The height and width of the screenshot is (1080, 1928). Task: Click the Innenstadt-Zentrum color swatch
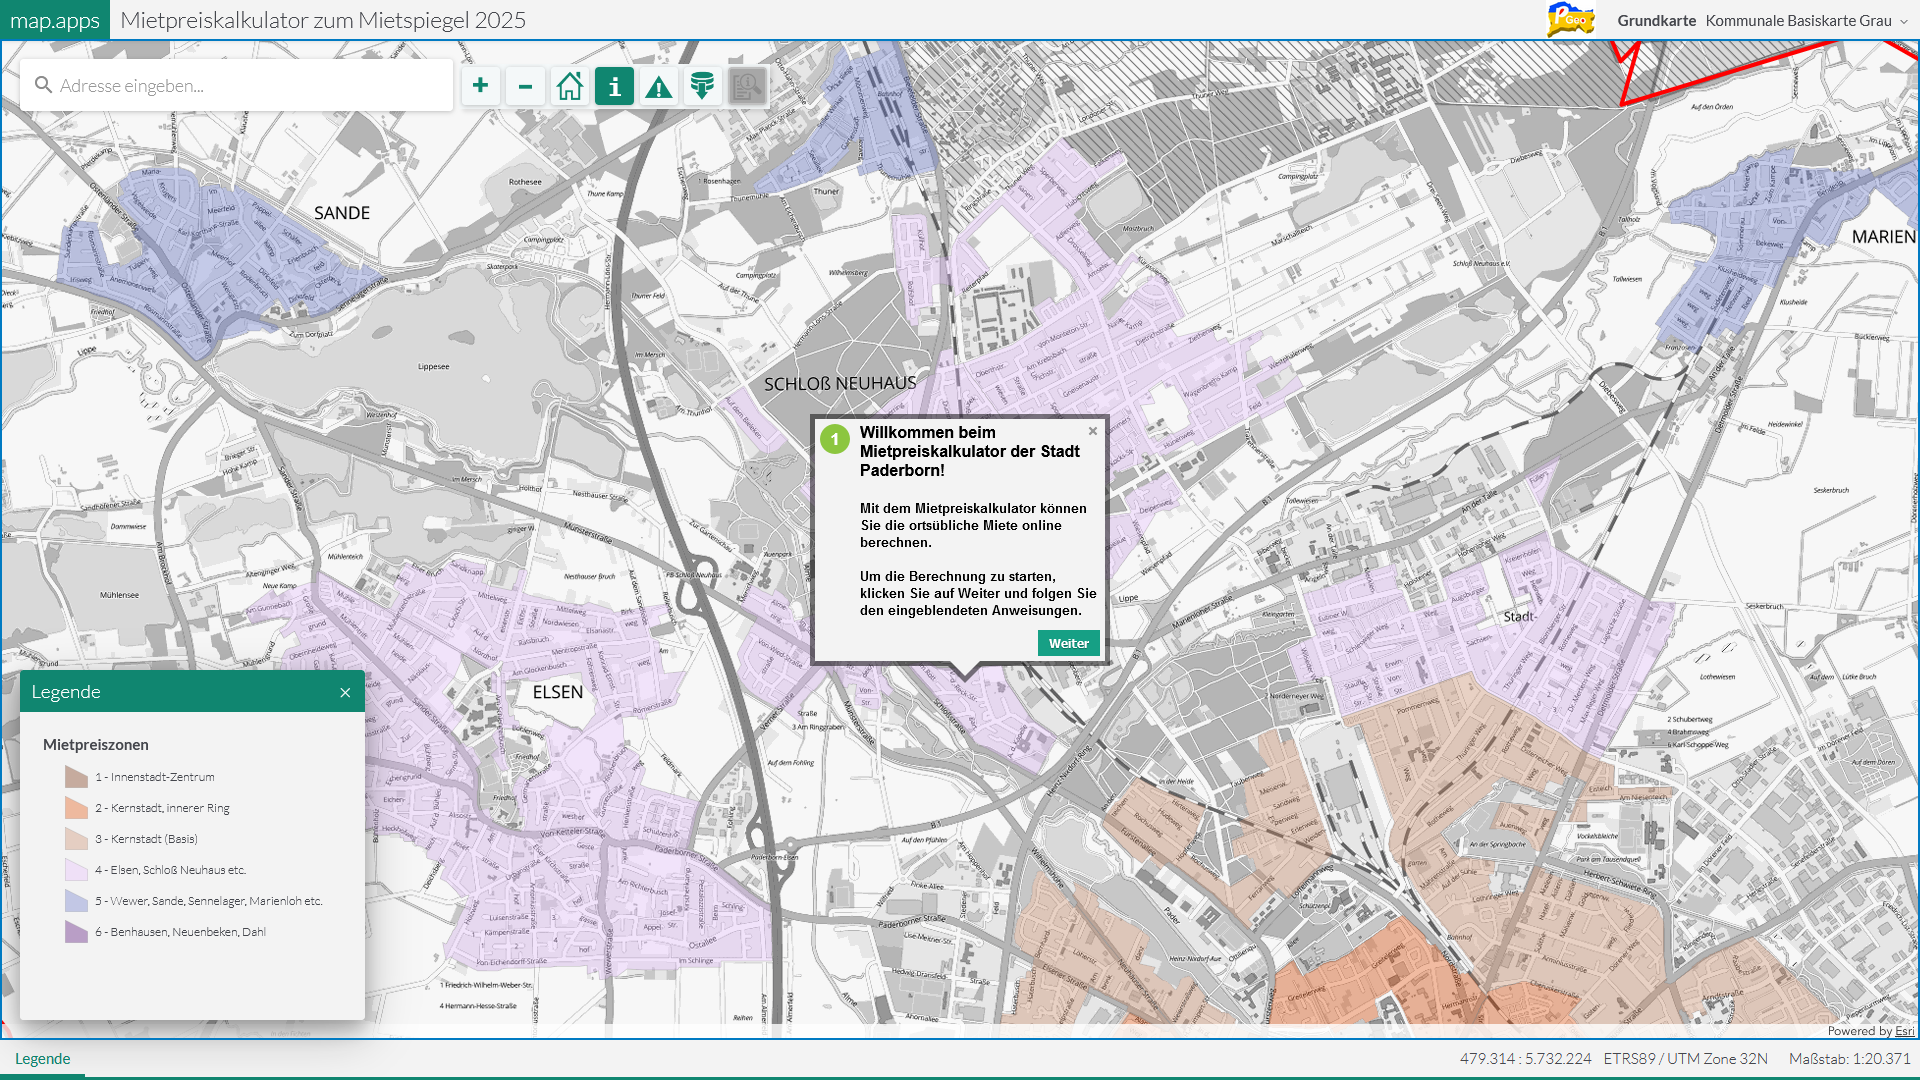pos(76,777)
